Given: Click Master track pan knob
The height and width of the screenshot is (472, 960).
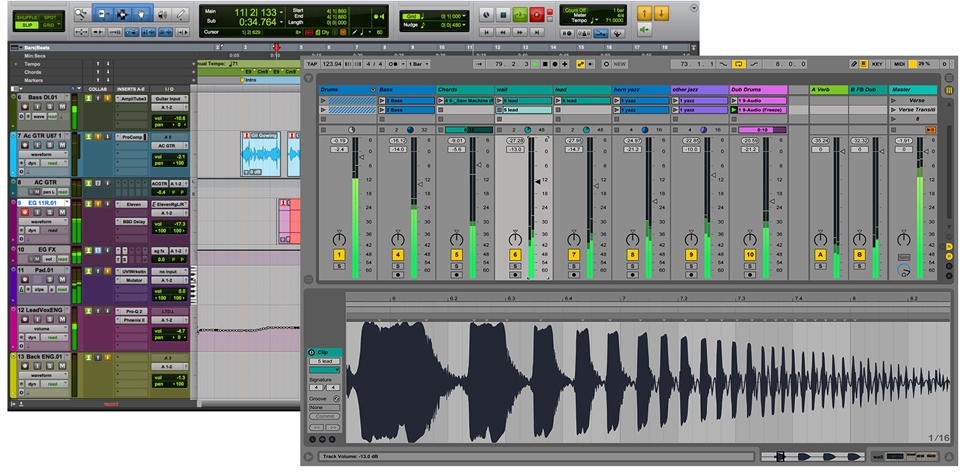Looking at the screenshot, I should pos(904,239).
